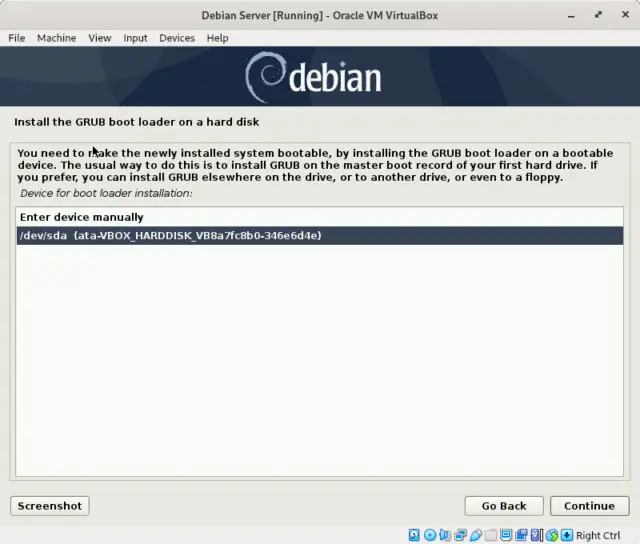Click the keyboard capture arrow icon

click(x=567, y=535)
